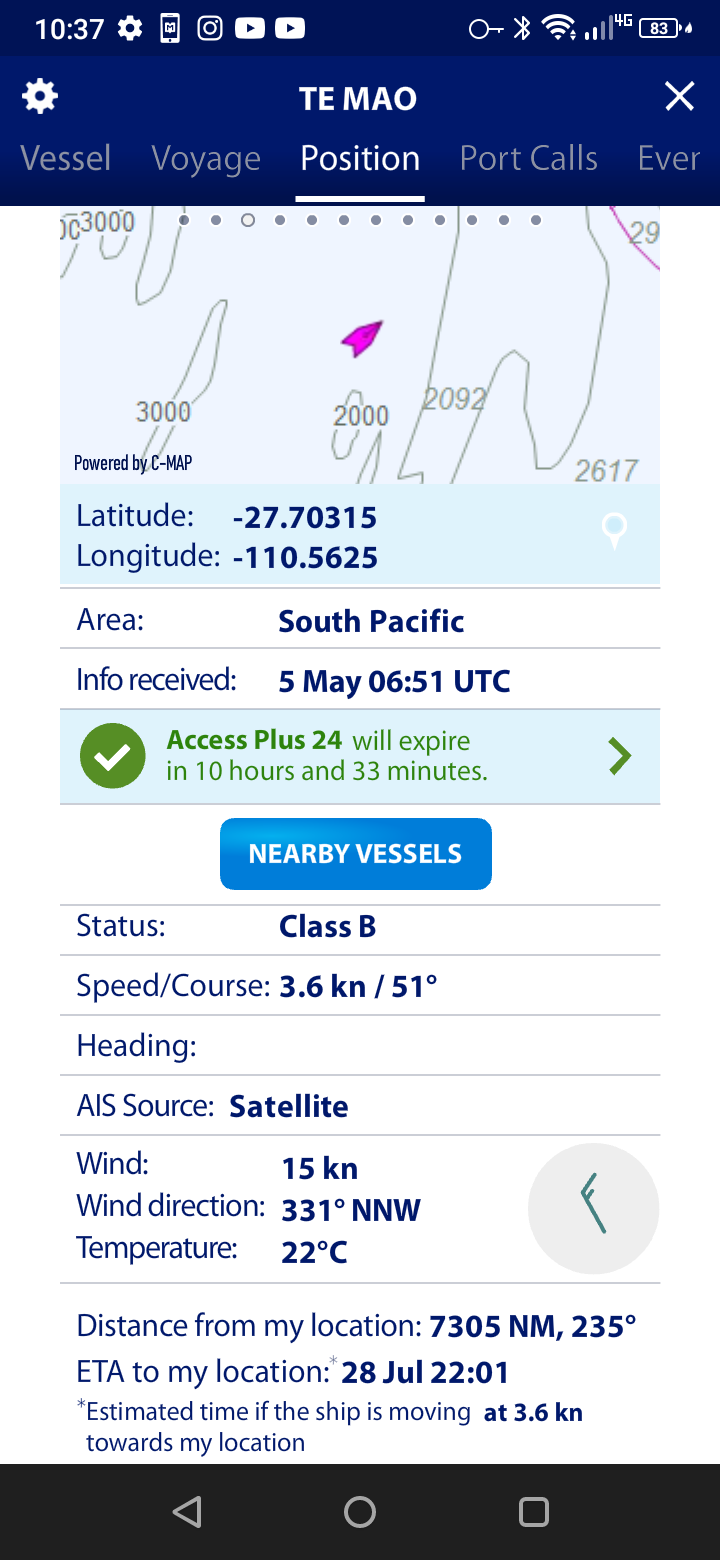
Task: Tap the map pin location icon
Action: 614,530
